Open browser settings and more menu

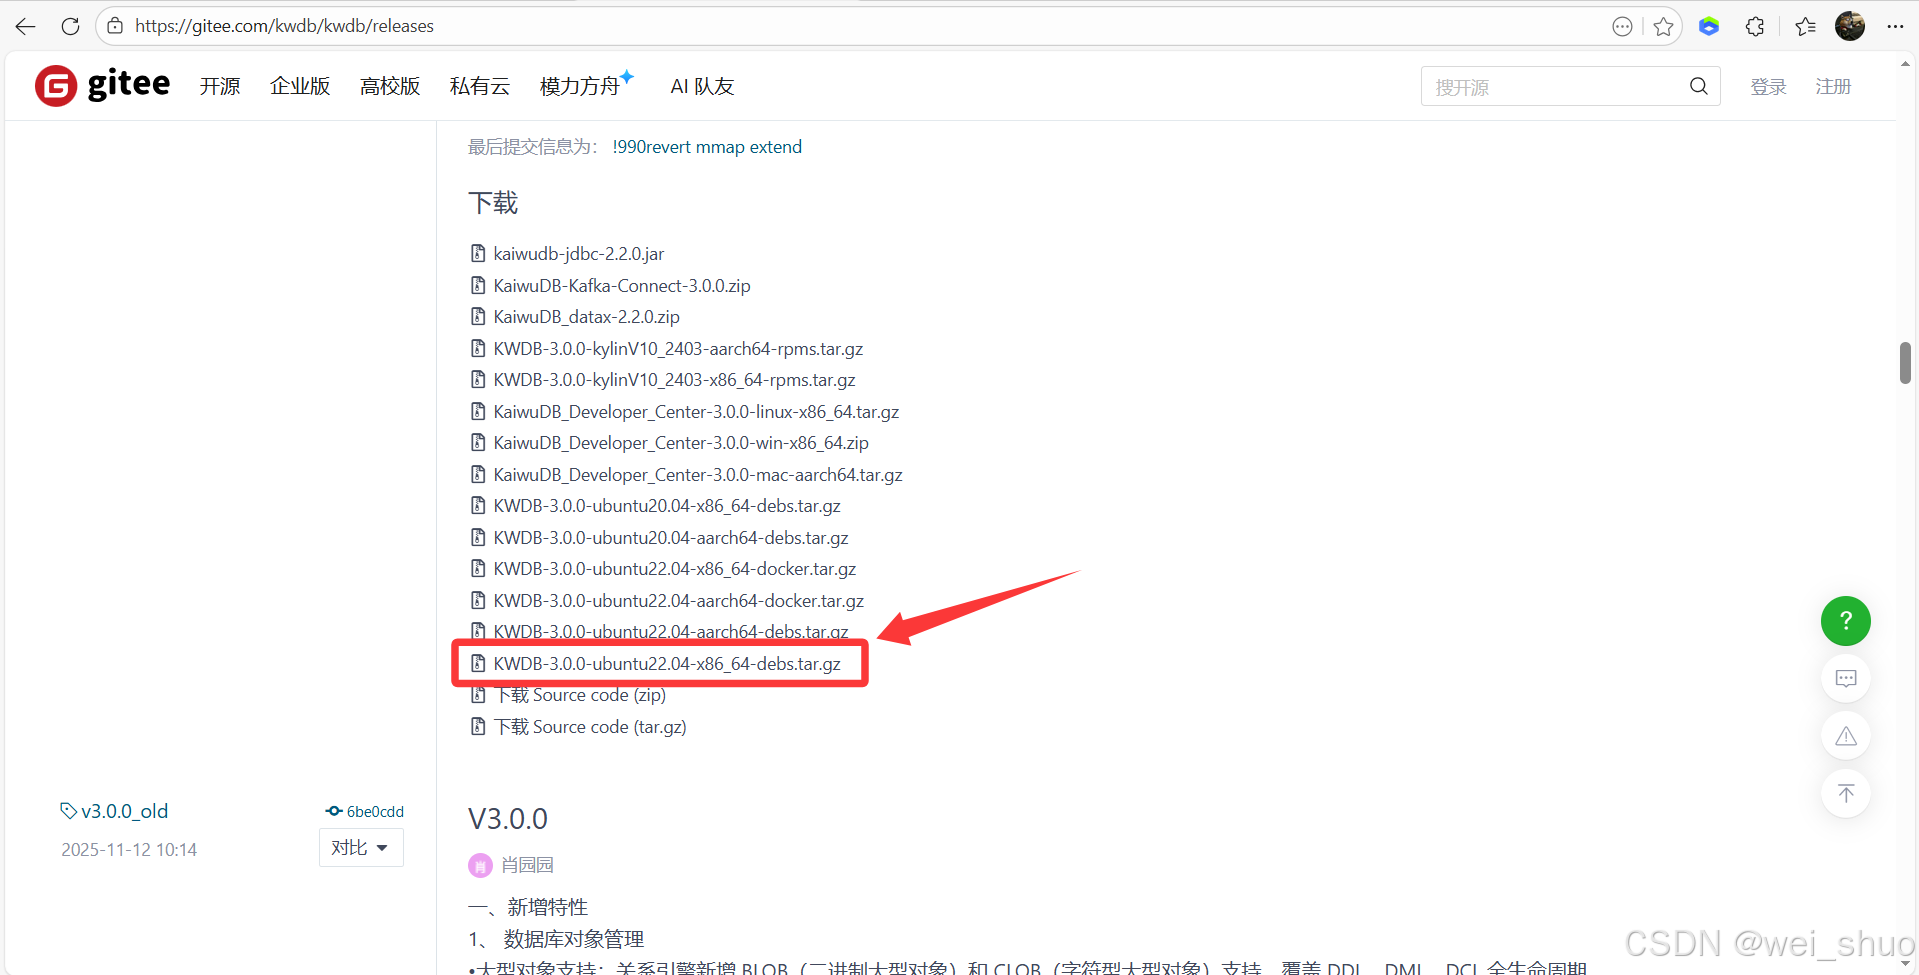[1895, 27]
